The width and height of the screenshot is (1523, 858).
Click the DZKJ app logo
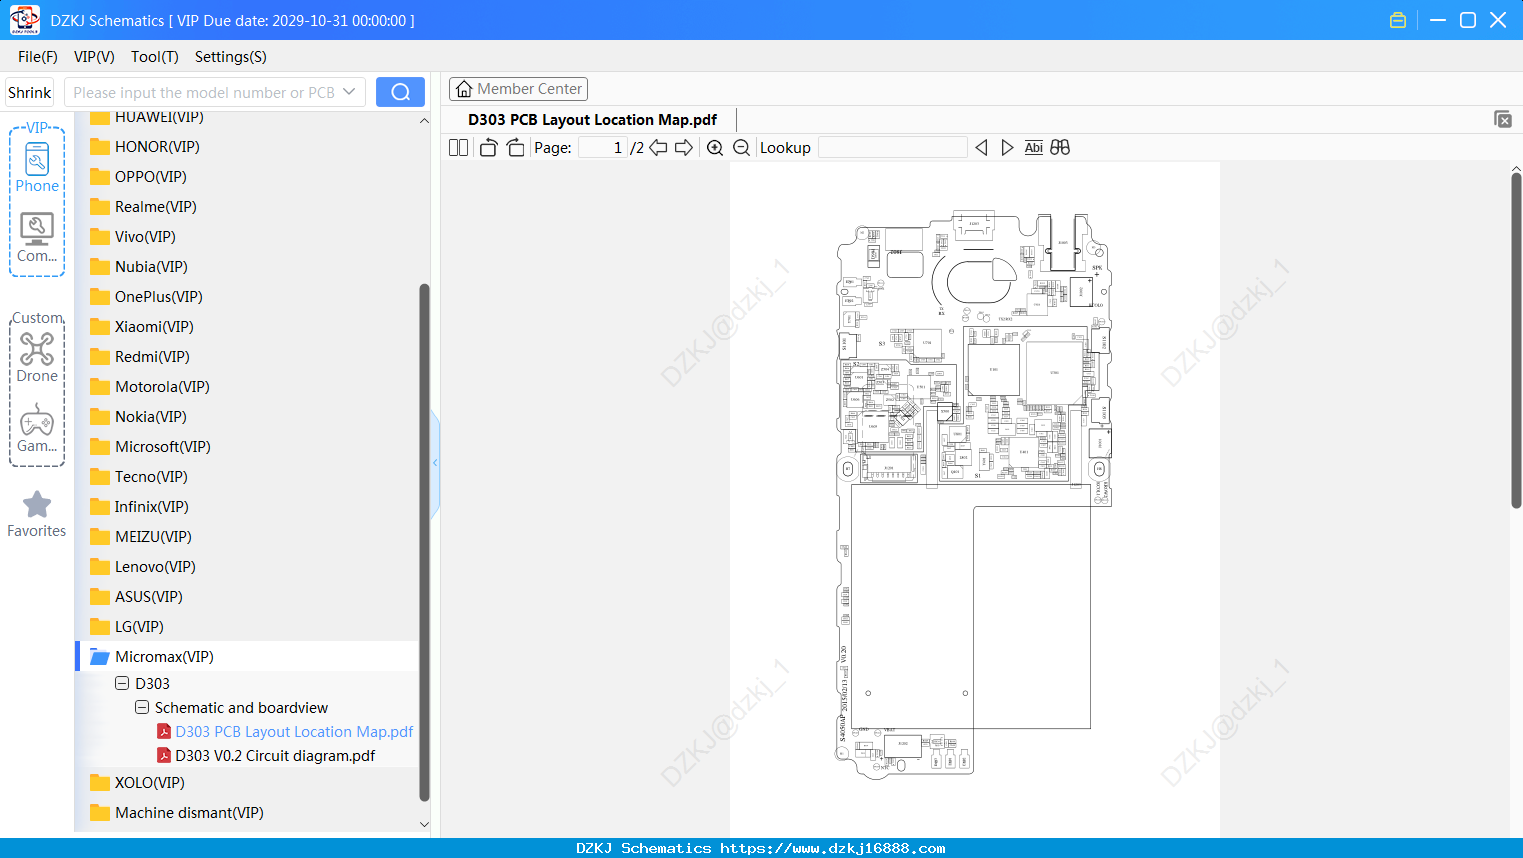[x=24, y=20]
